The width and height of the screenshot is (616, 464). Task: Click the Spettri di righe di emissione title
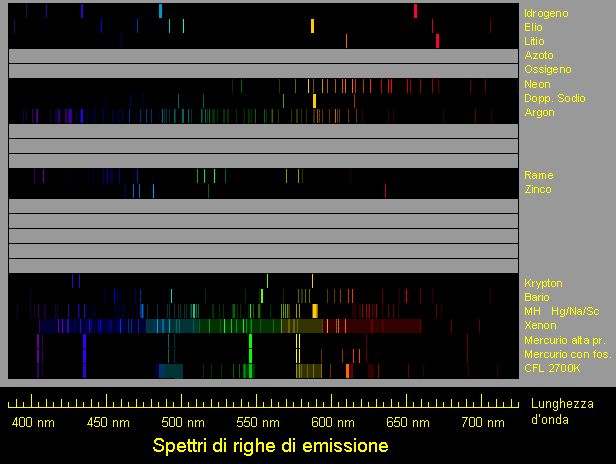click(270, 446)
